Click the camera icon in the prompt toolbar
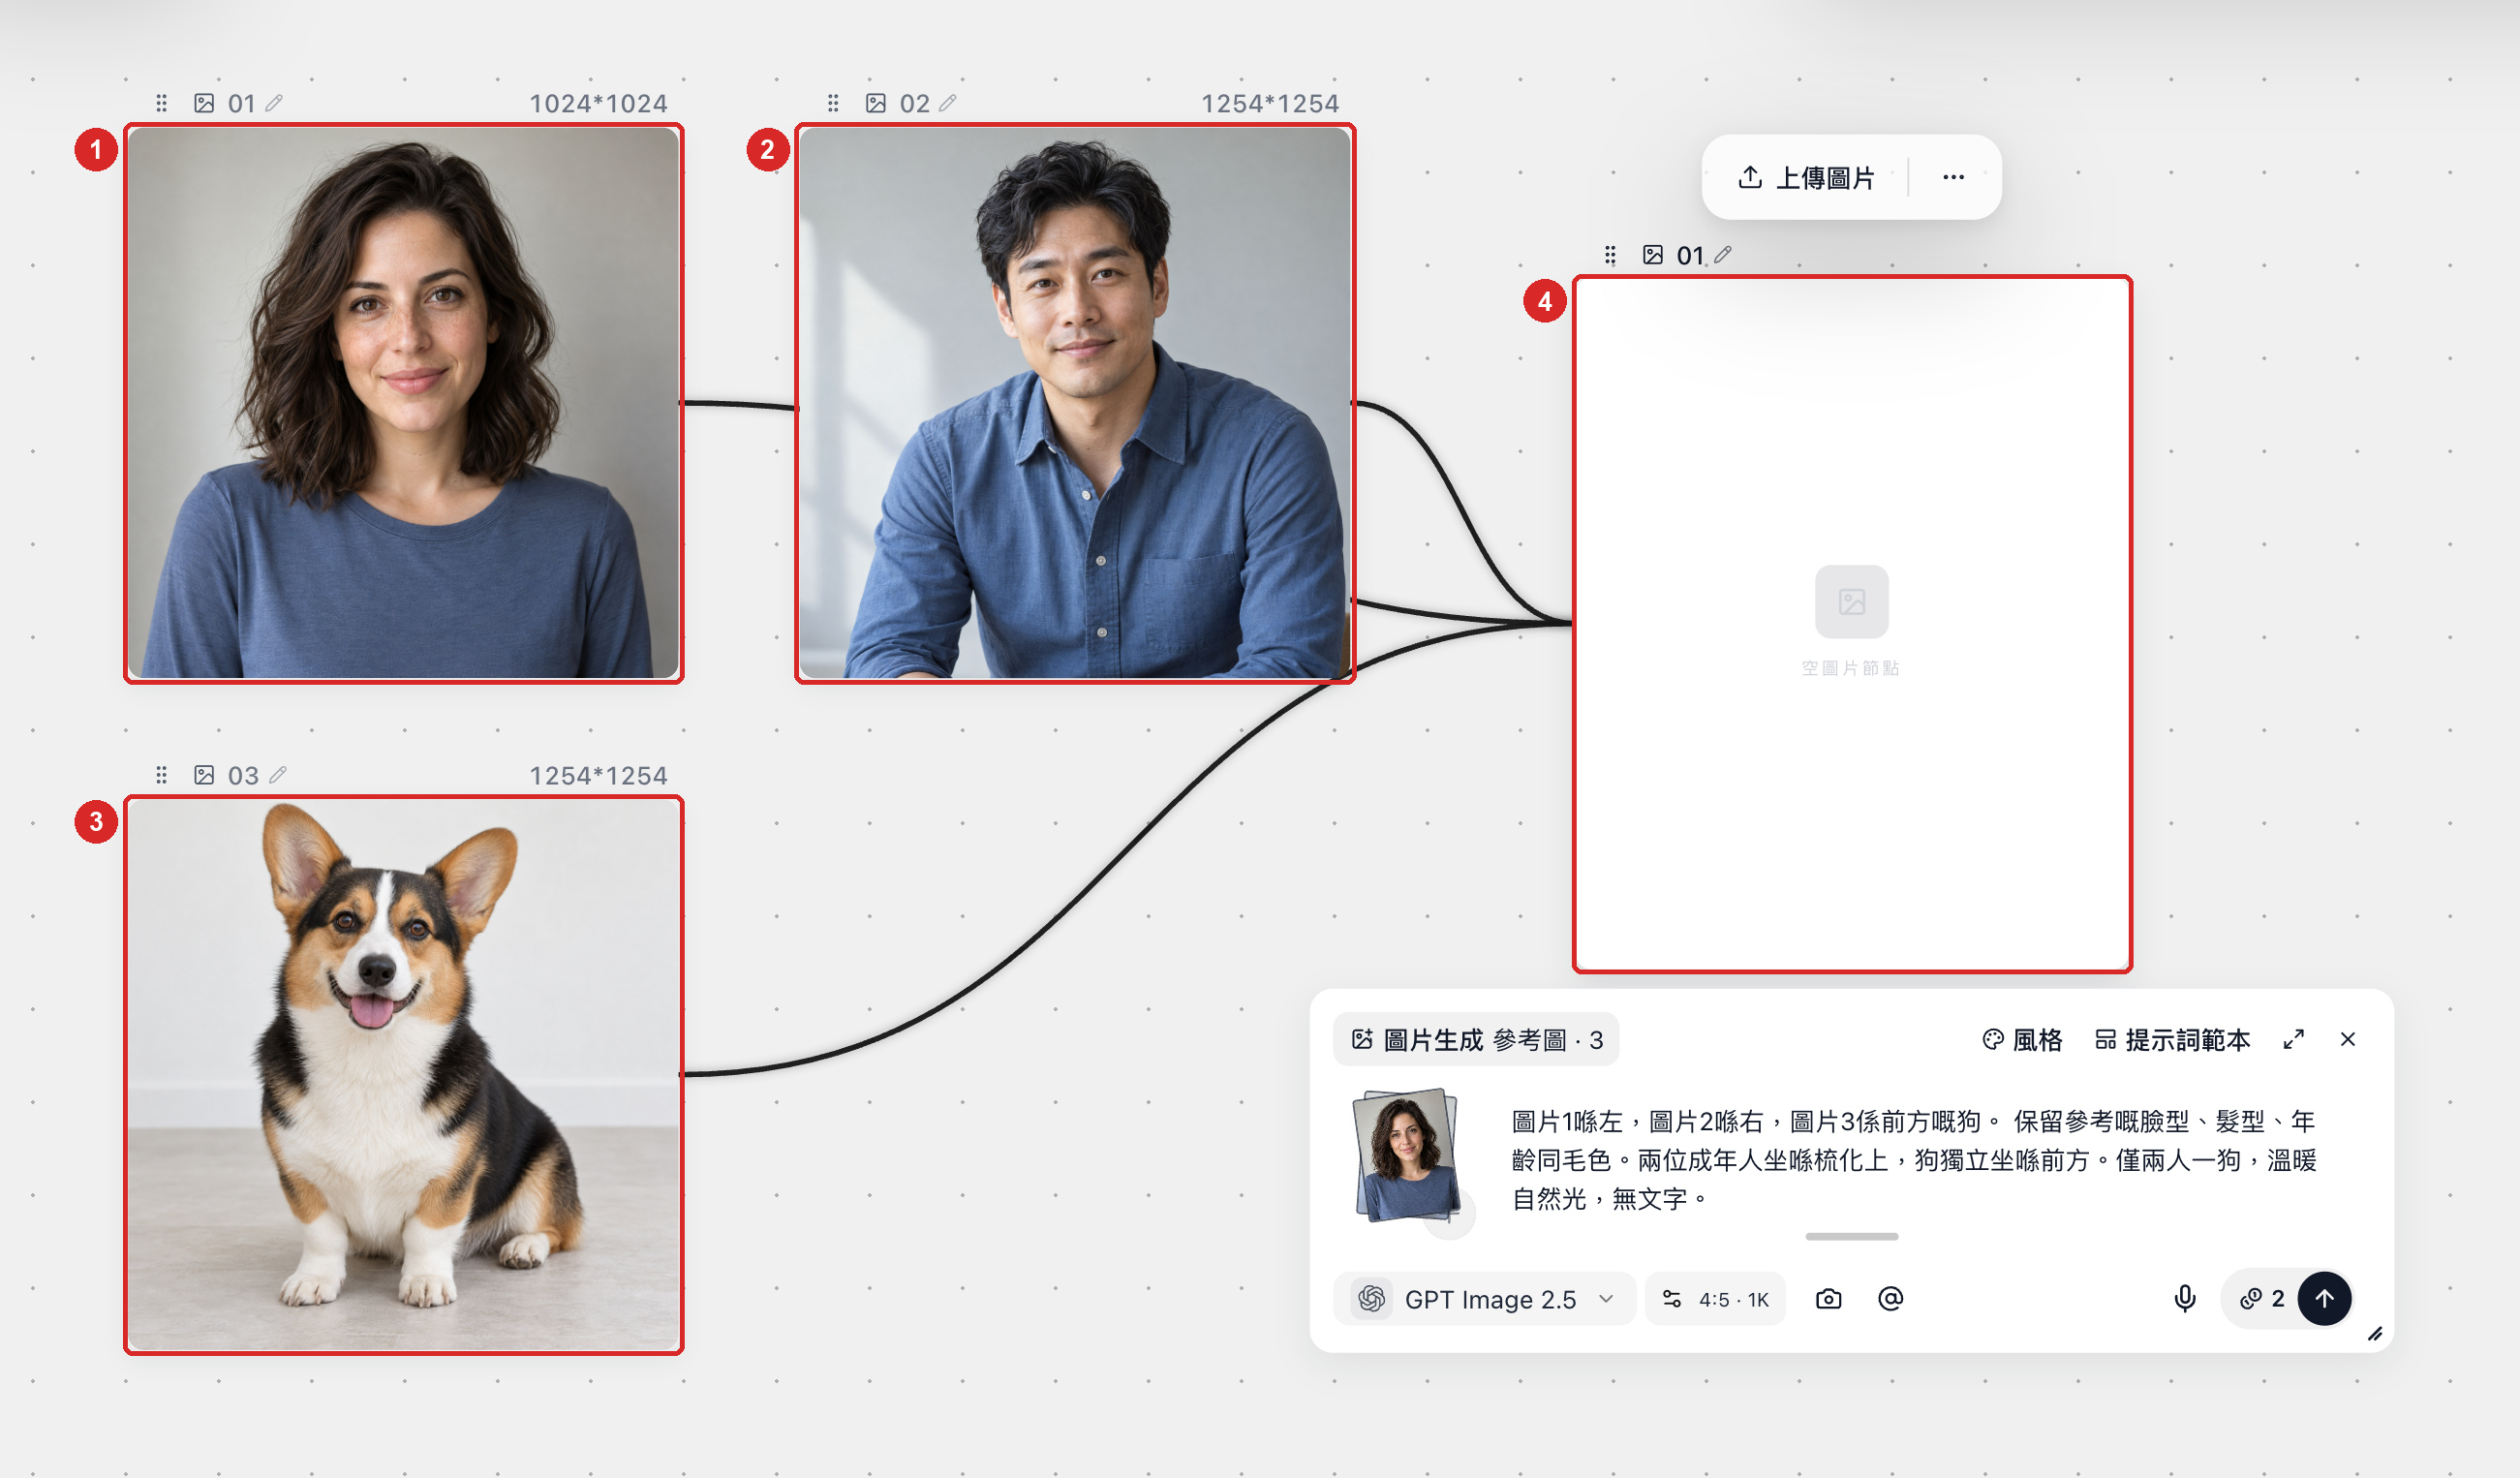The width and height of the screenshot is (2520, 1478). (1829, 1299)
